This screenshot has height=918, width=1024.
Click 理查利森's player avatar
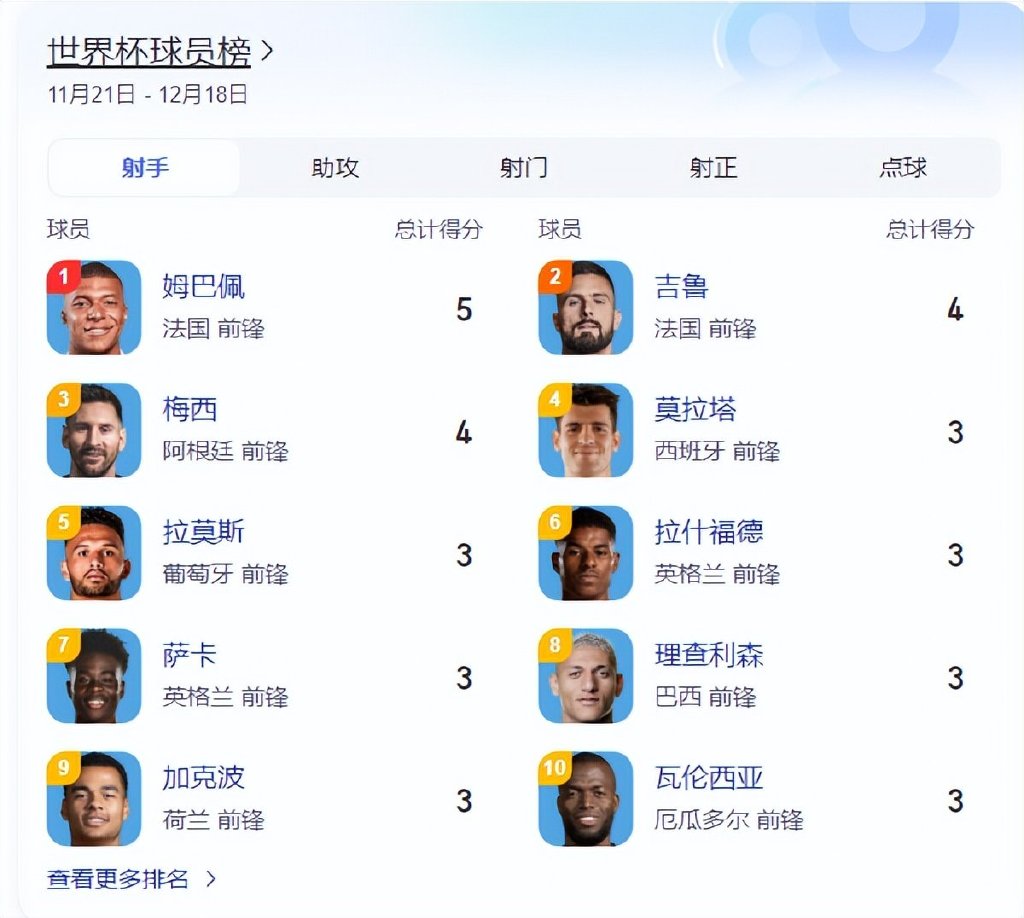(x=586, y=676)
